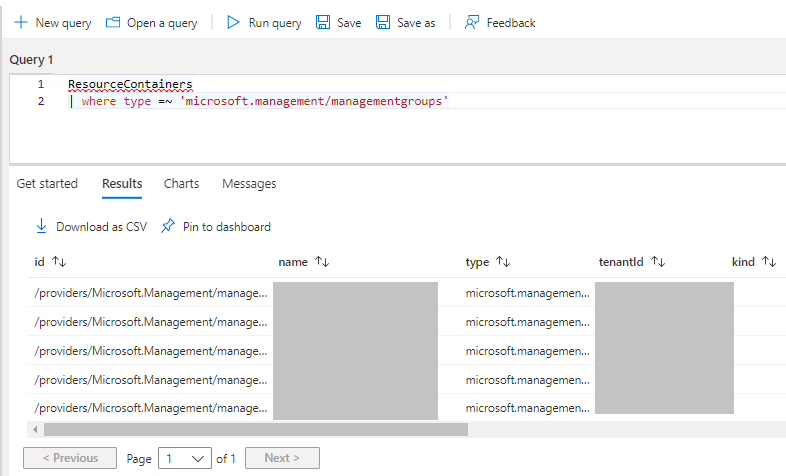The image size is (786, 476).
Task: Switch to the Charts tab
Action: coord(181,184)
